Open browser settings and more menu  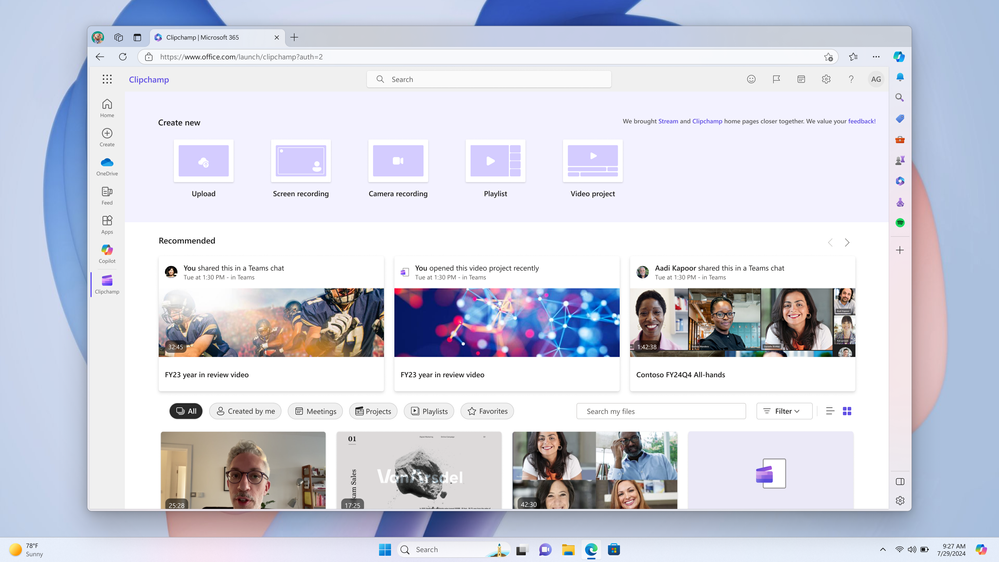pos(876,57)
